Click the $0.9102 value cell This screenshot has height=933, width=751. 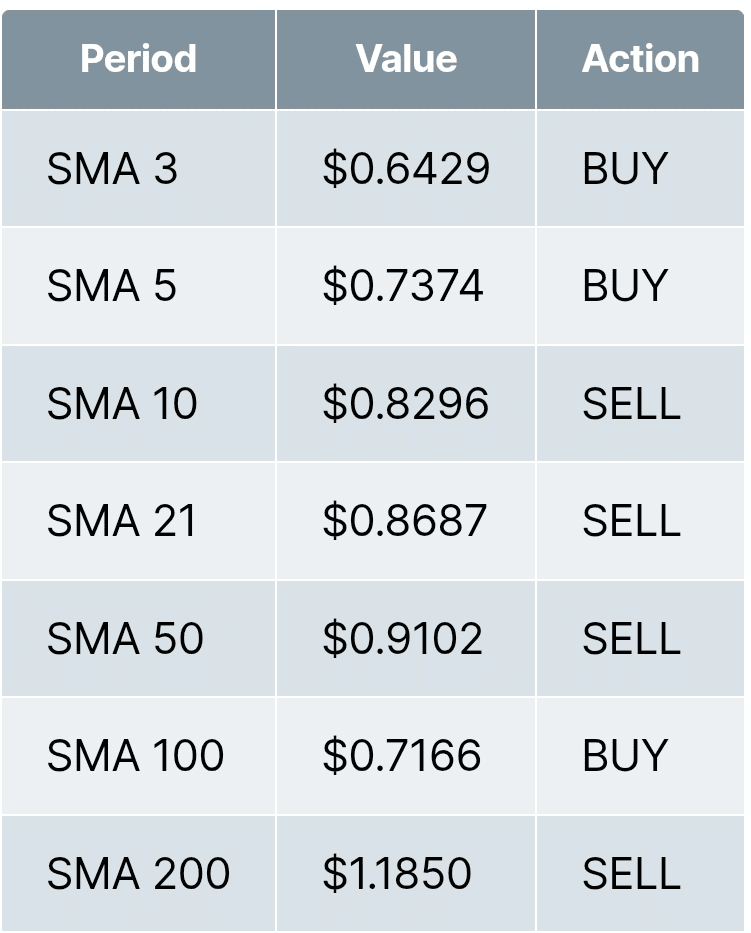click(x=403, y=638)
